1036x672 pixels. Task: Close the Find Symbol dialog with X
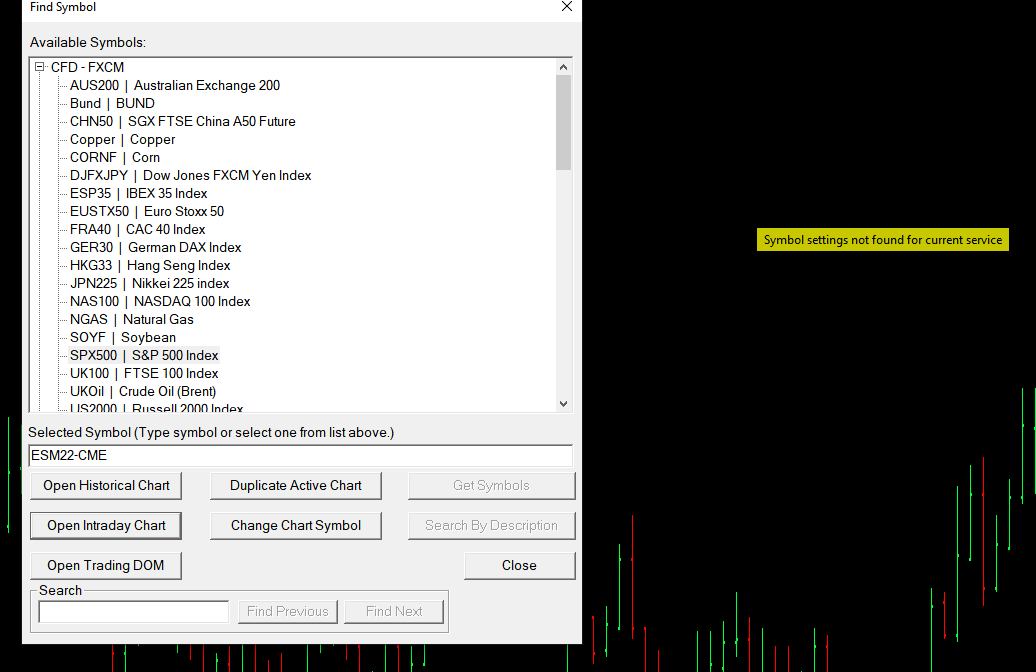567,7
